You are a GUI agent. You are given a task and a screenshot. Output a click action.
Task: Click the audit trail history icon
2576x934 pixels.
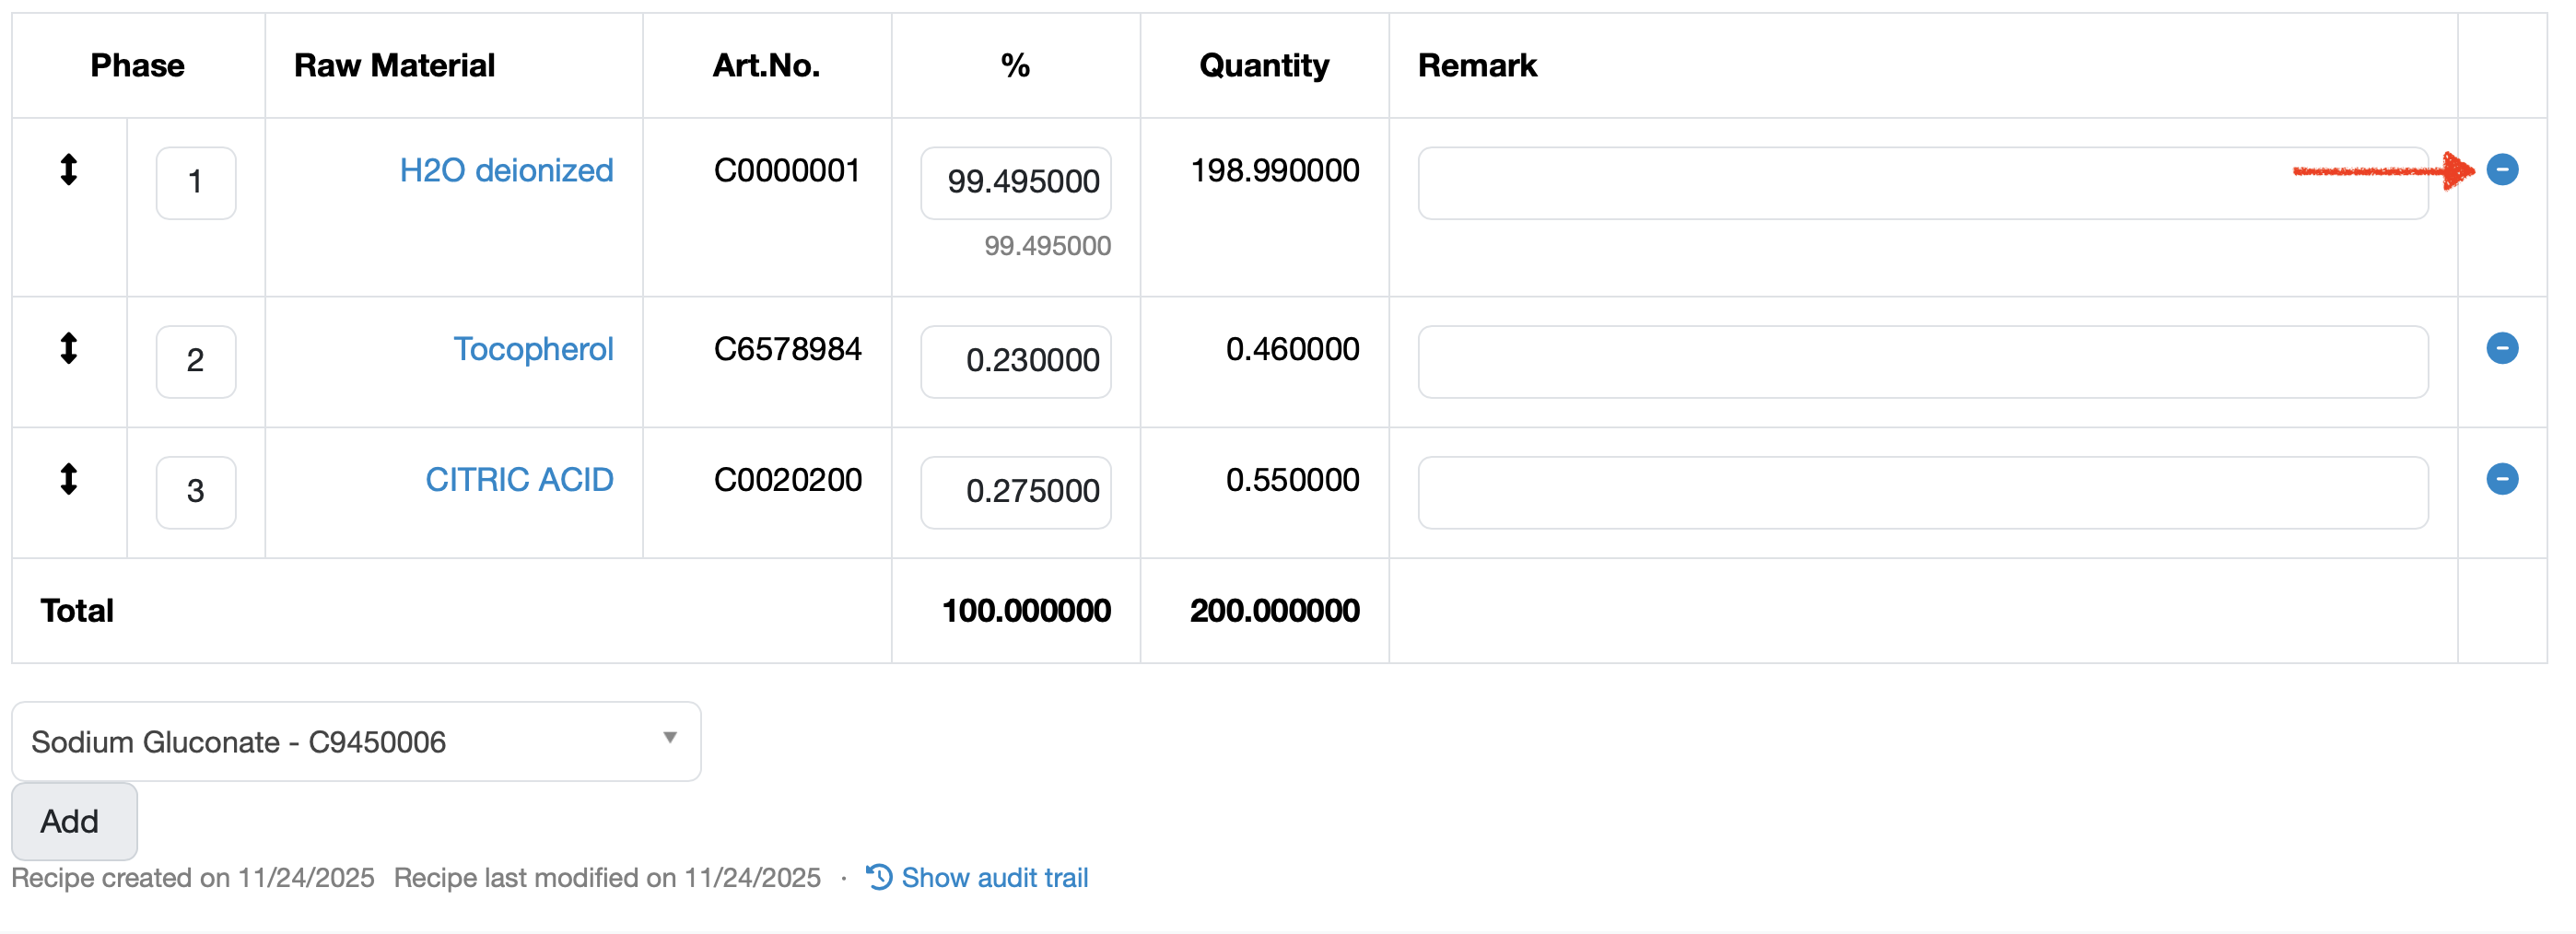[x=879, y=877]
